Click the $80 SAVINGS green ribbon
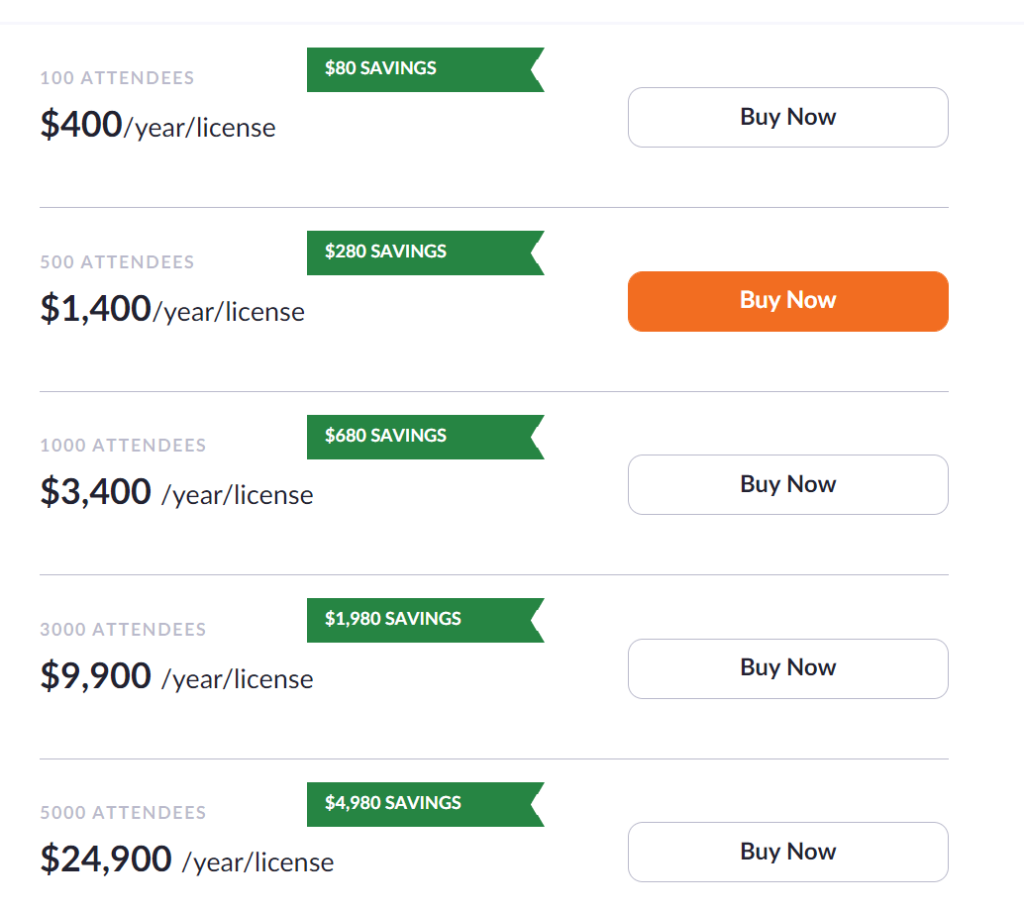Screen dimensions: 1024x909 coord(425,69)
